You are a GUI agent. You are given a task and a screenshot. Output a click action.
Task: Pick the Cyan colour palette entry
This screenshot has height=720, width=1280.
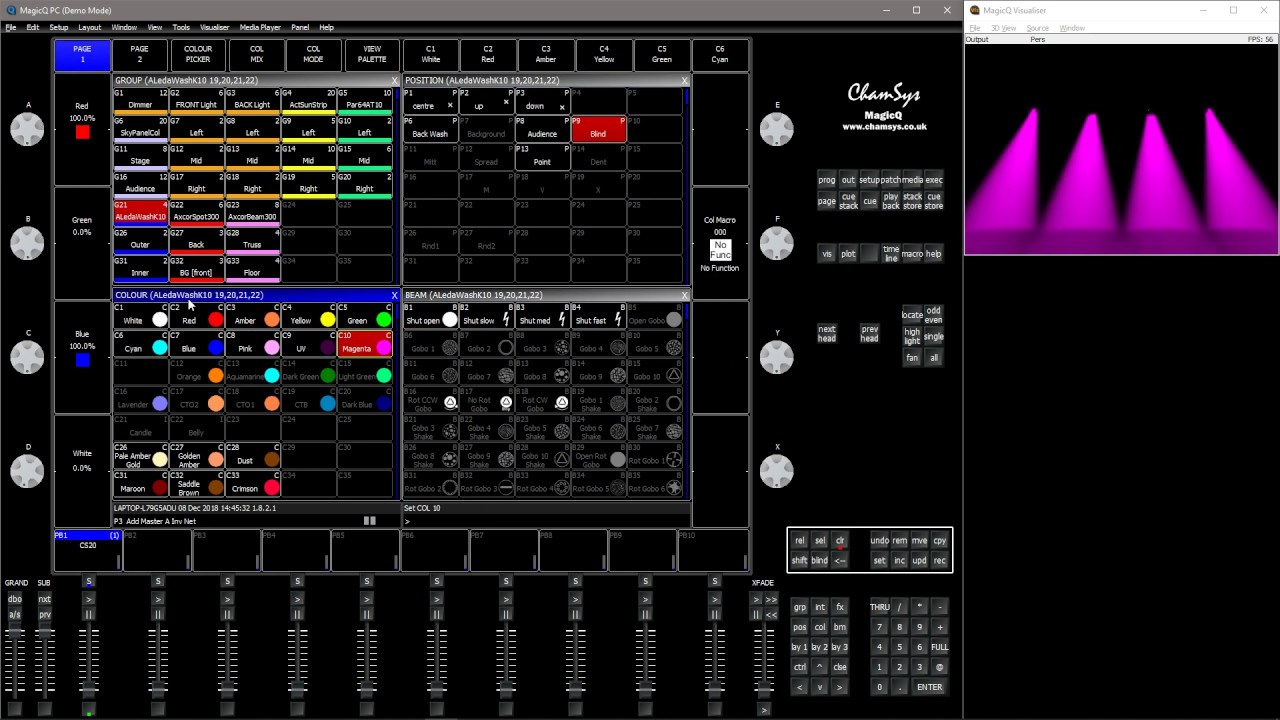pyautogui.click(x=141, y=343)
